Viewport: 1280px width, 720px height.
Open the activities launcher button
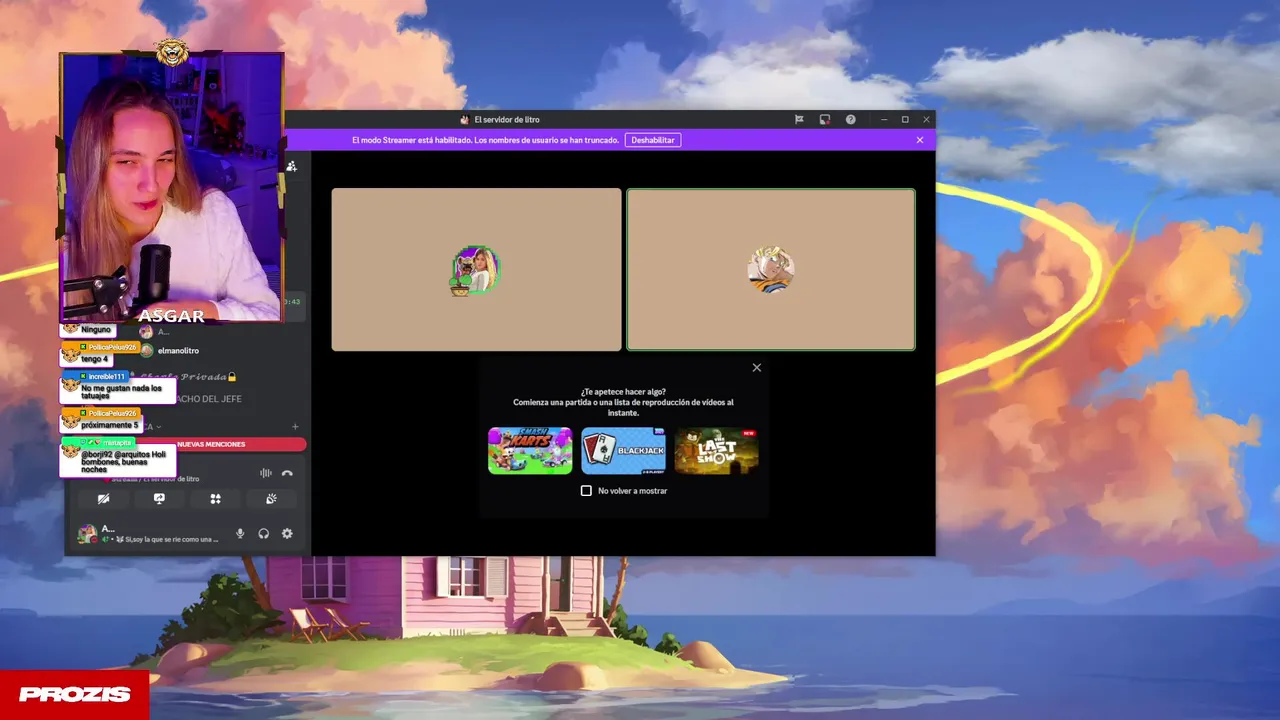215,499
